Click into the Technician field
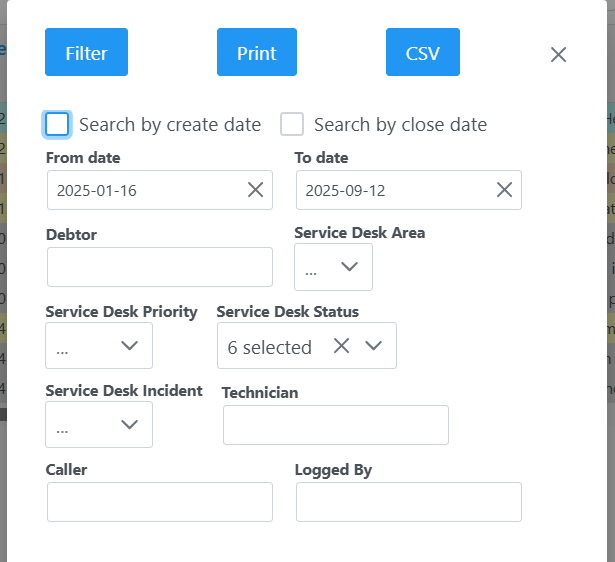Screen dimensions: 615x562 [335, 425]
